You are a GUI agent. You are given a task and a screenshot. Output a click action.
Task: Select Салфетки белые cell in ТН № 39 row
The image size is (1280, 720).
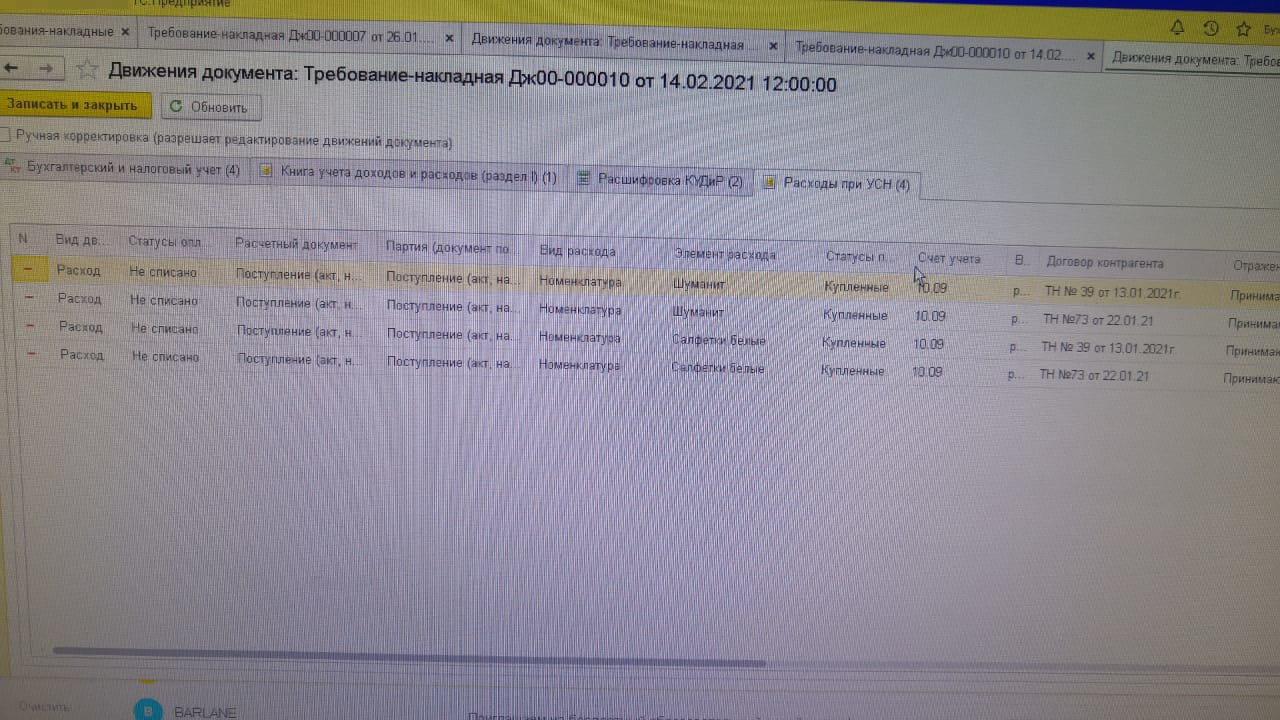pyautogui.click(x=719, y=340)
